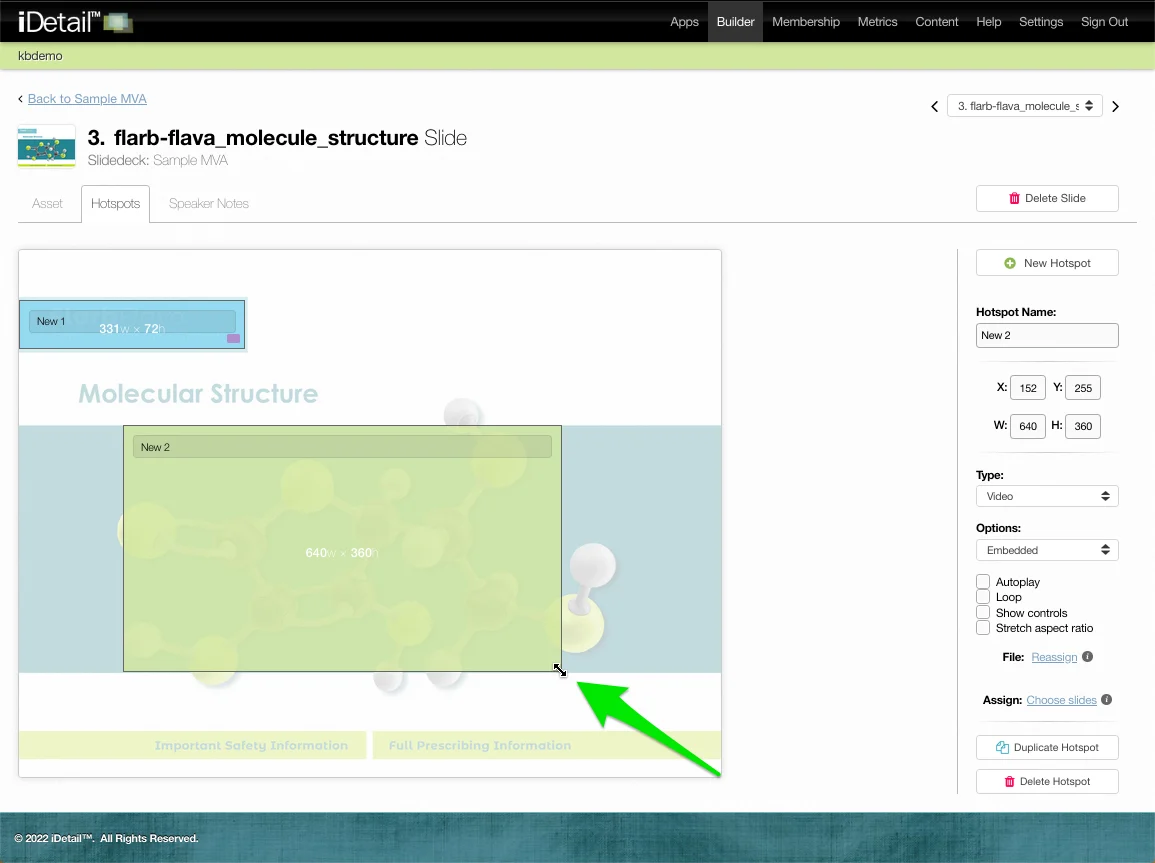This screenshot has height=863, width=1155.
Task: Open the Options dropdown showing Embedded
Action: 1047,550
